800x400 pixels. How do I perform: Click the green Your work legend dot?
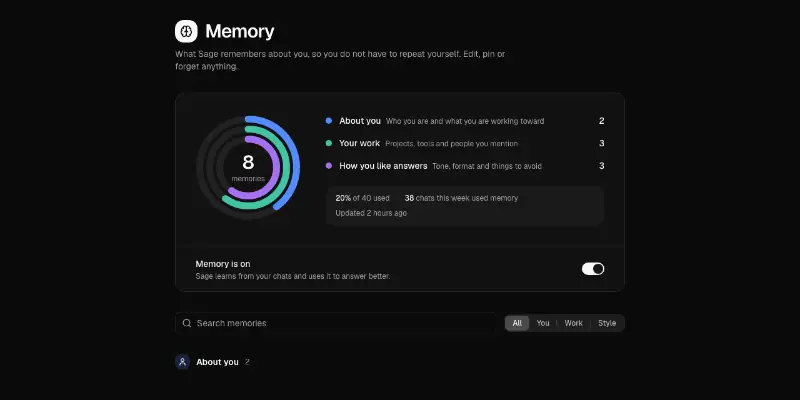(329, 143)
